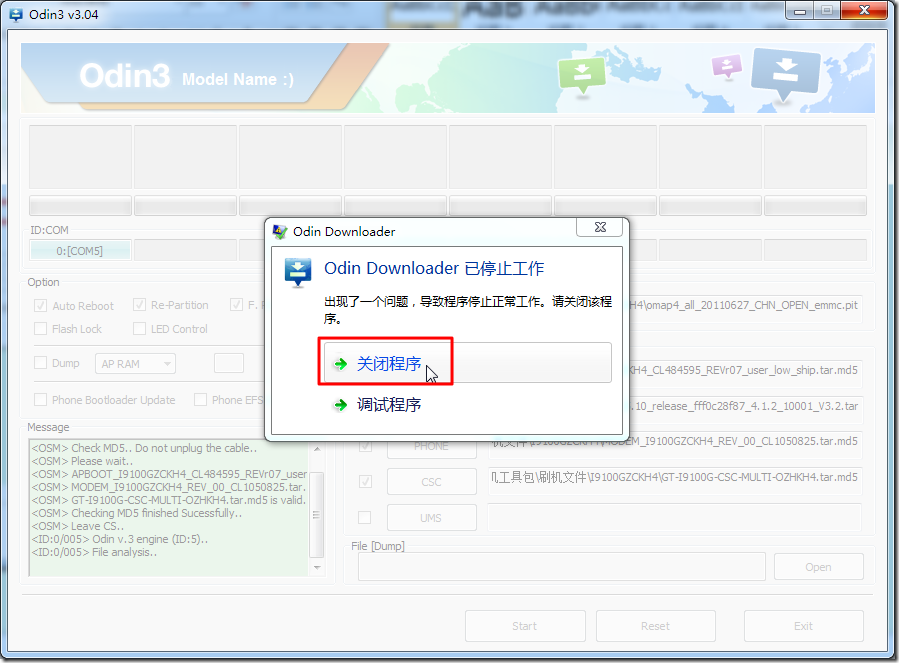Click the PIT file path ending emmc.pit
Screen dimensions: 899x663
pos(744,305)
